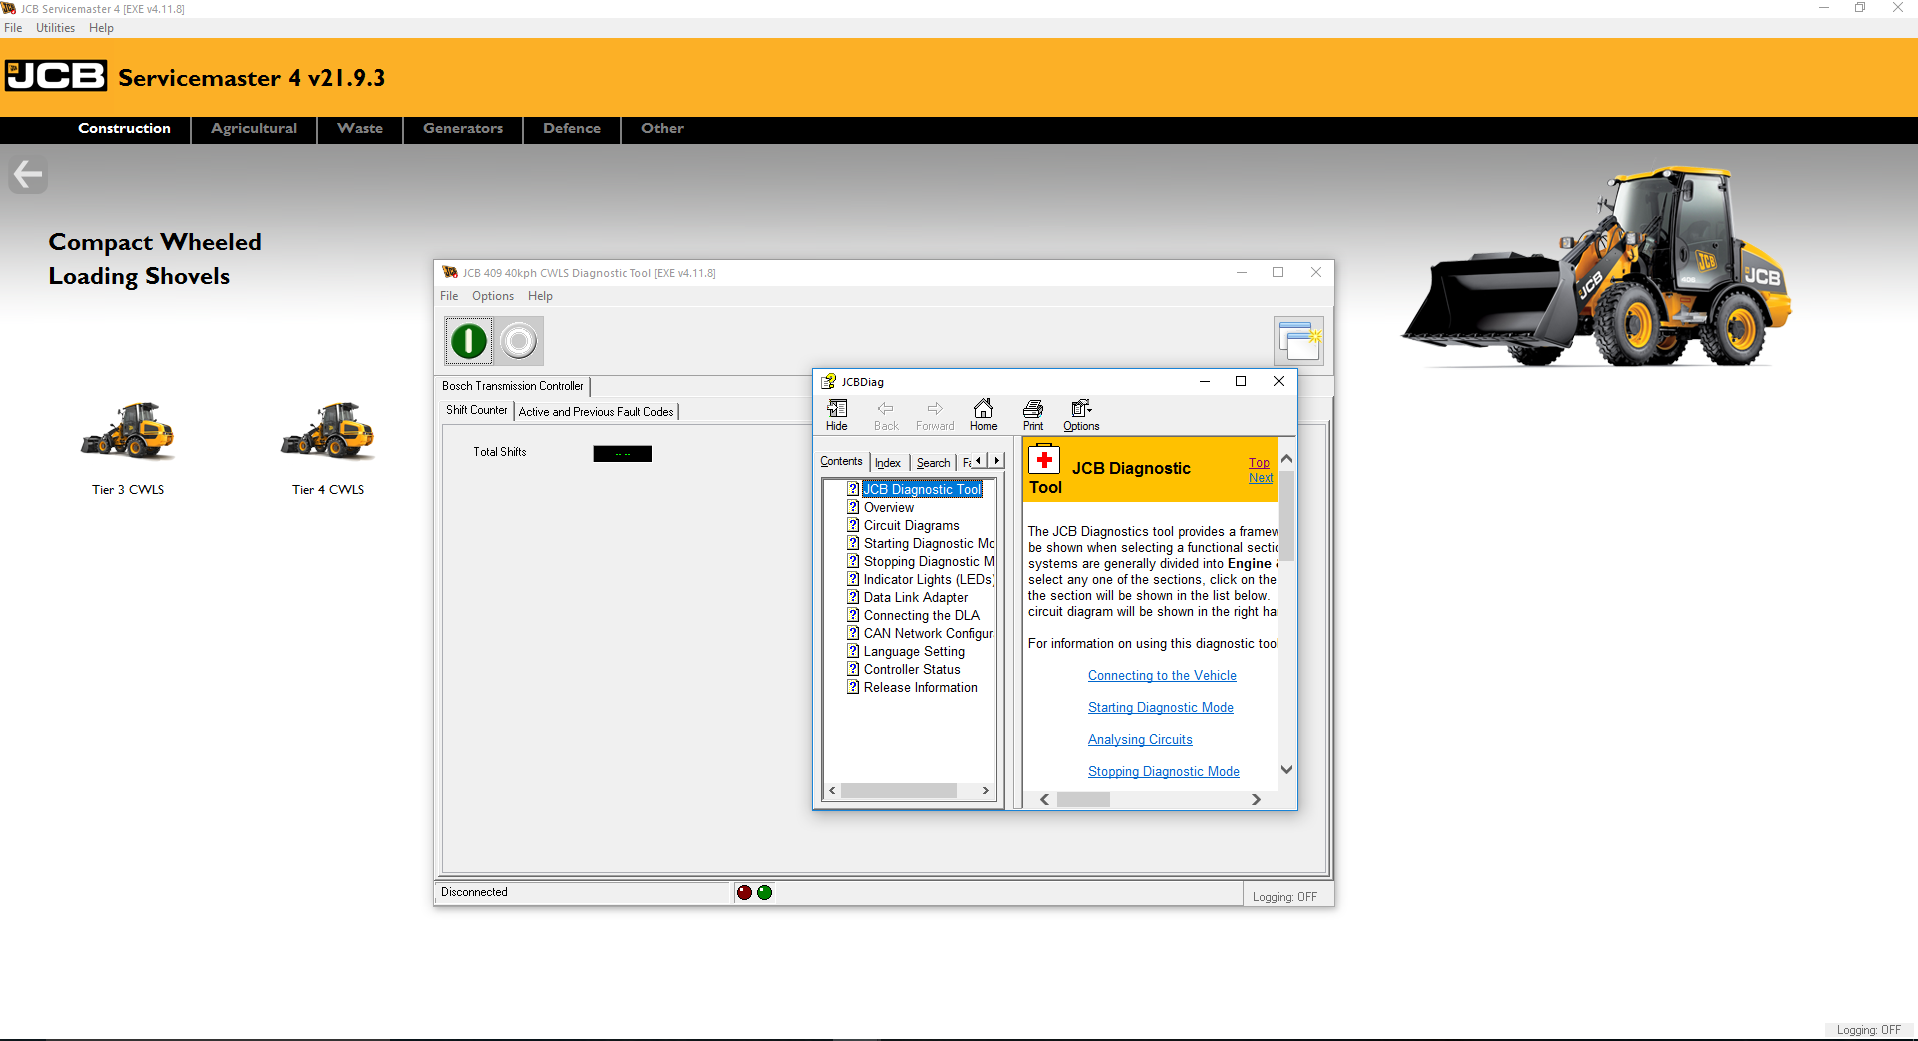
Task: Select 'Circuit Diagrams' in the Contents tree
Action: tap(910, 525)
